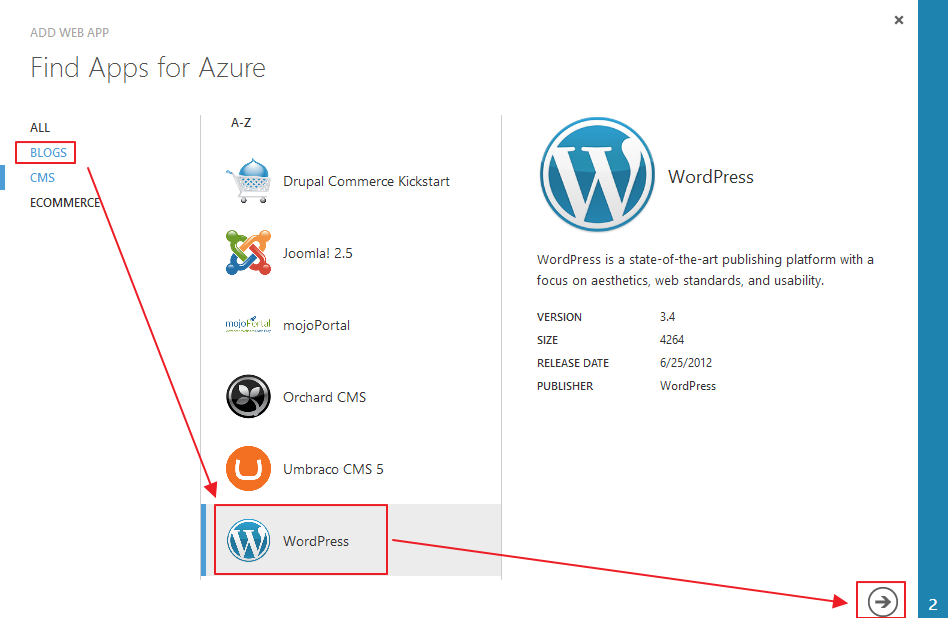Click the VERSION field label
Image resolution: width=948 pixels, height=618 pixels.
(559, 317)
